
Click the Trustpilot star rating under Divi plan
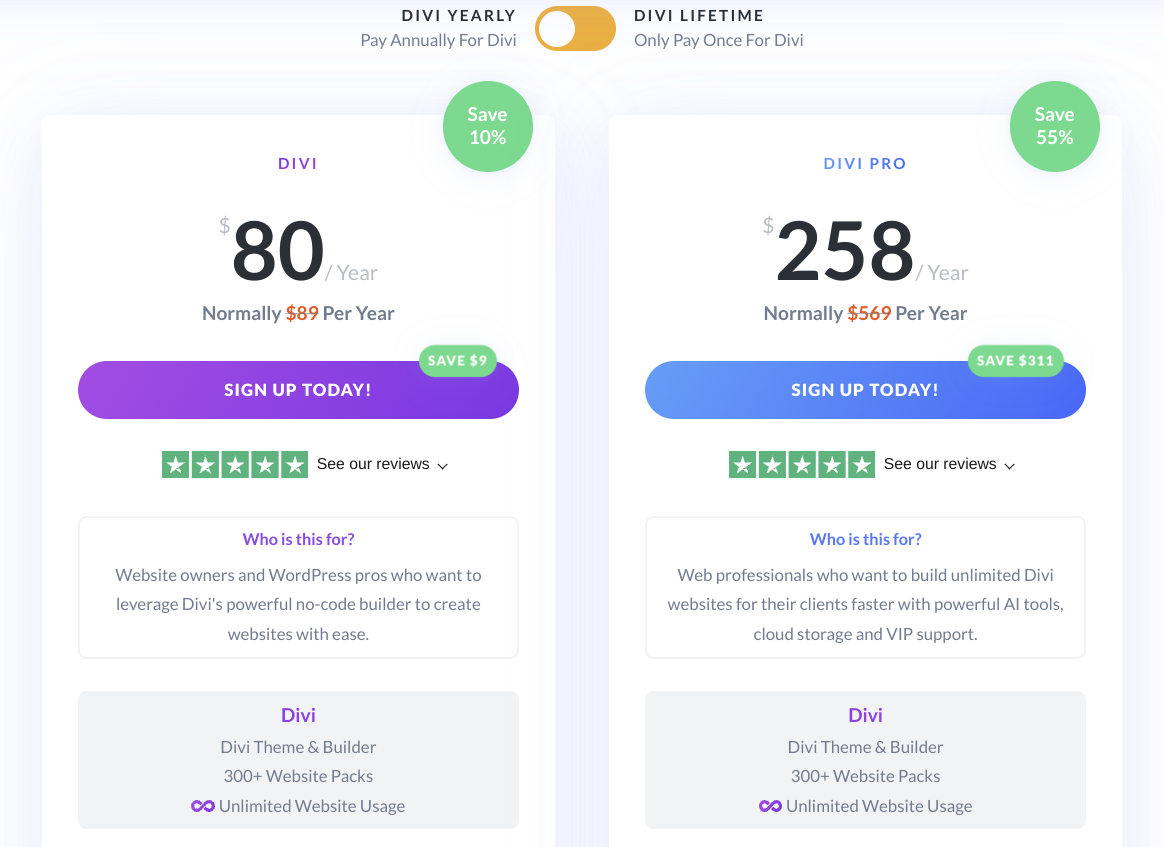tap(235, 464)
